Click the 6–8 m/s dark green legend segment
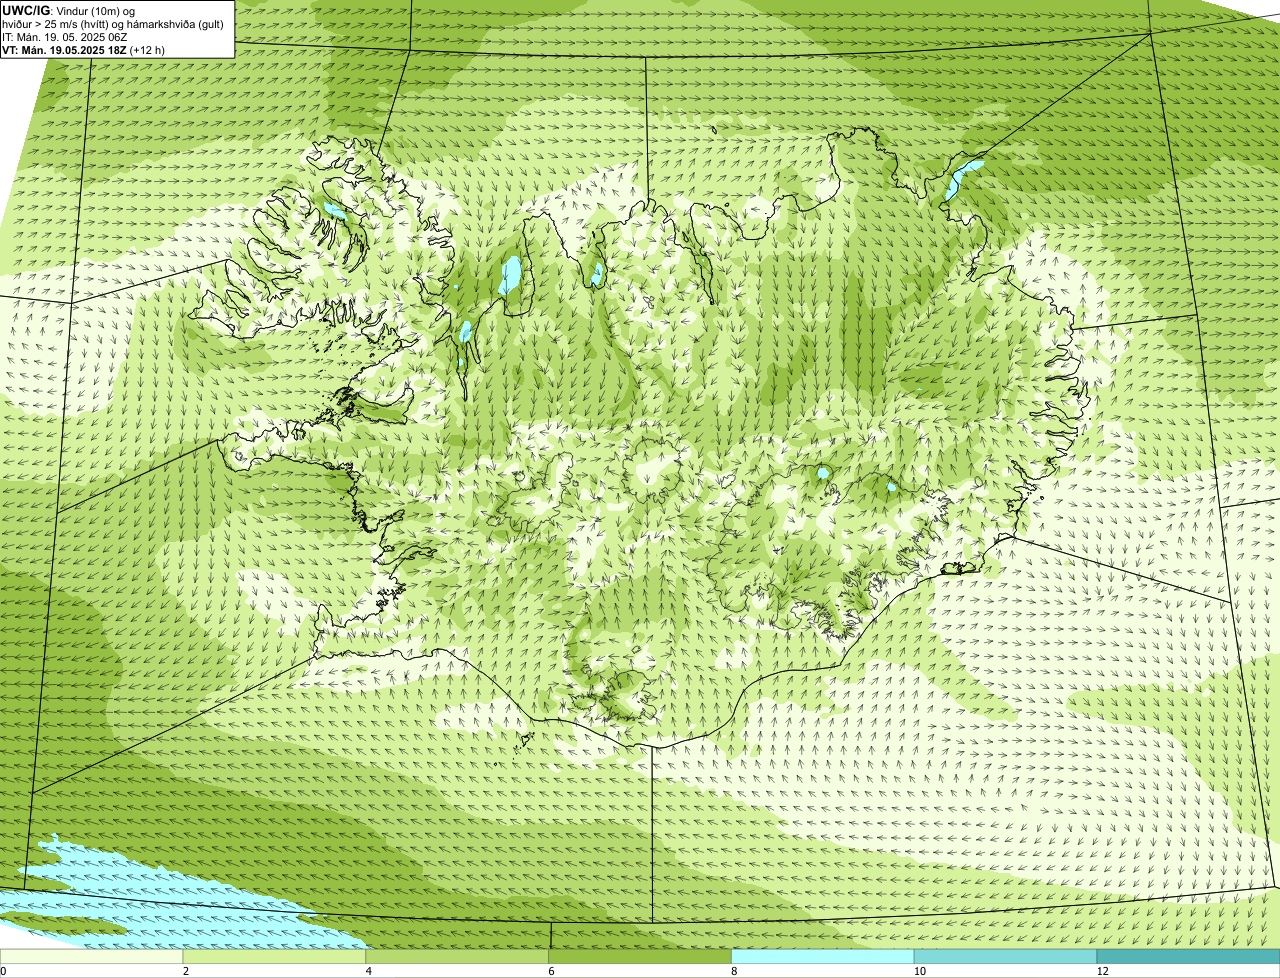1280x978 pixels. click(640, 956)
